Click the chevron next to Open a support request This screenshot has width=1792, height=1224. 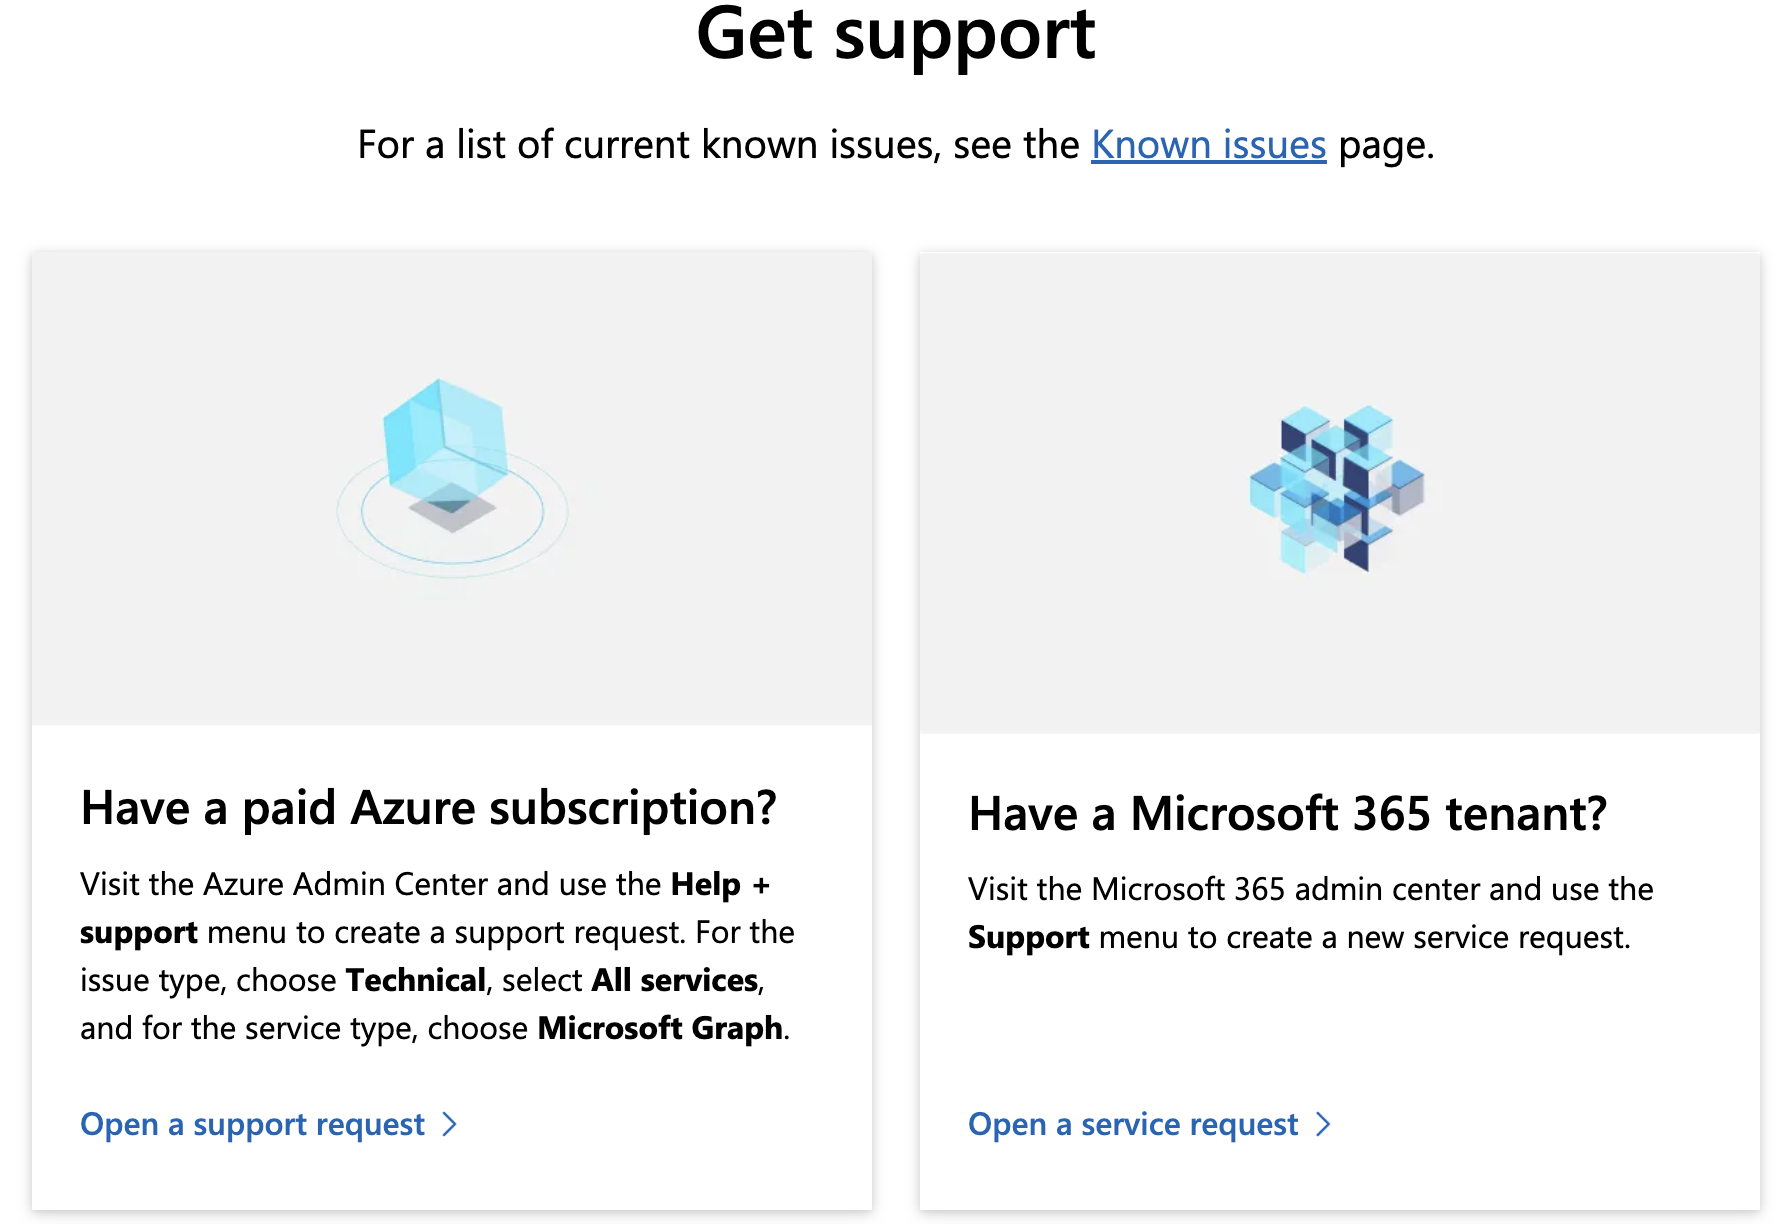click(x=451, y=1124)
